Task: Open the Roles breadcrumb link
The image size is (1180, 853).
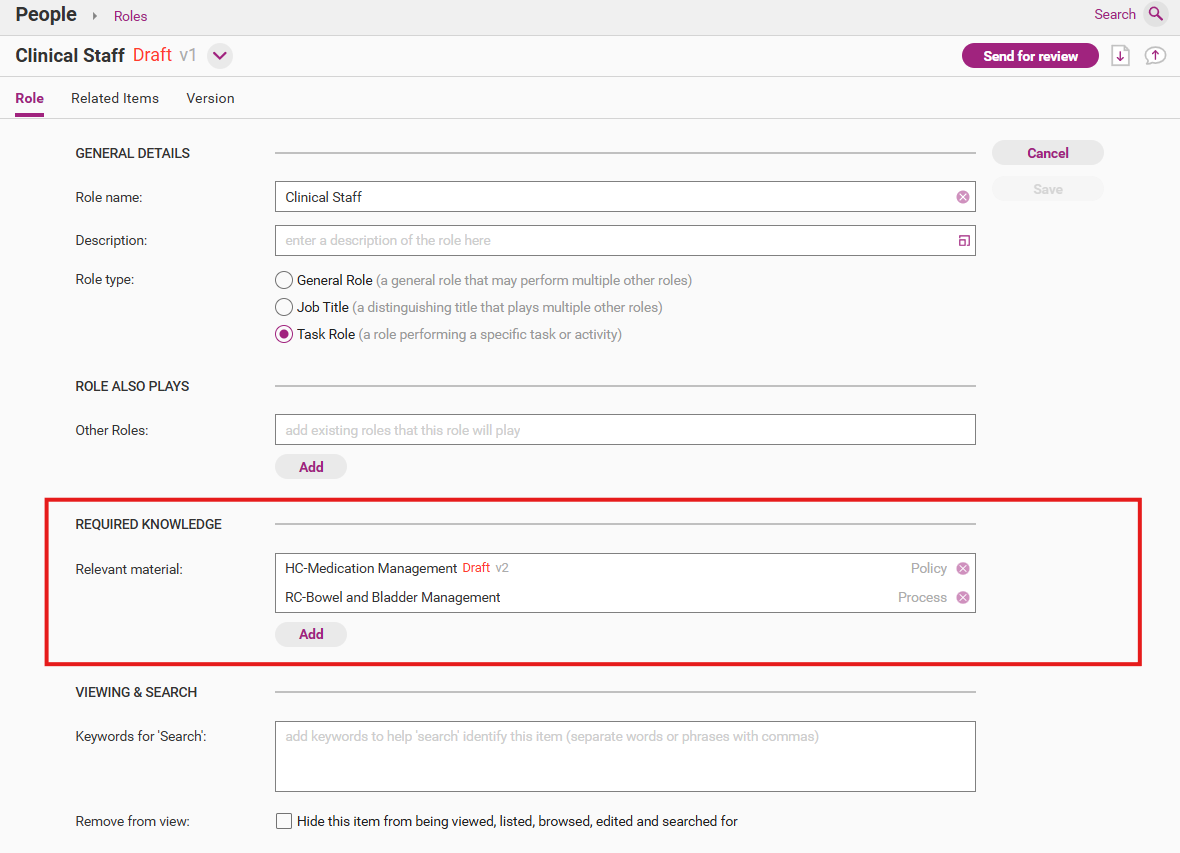Action: (x=130, y=16)
